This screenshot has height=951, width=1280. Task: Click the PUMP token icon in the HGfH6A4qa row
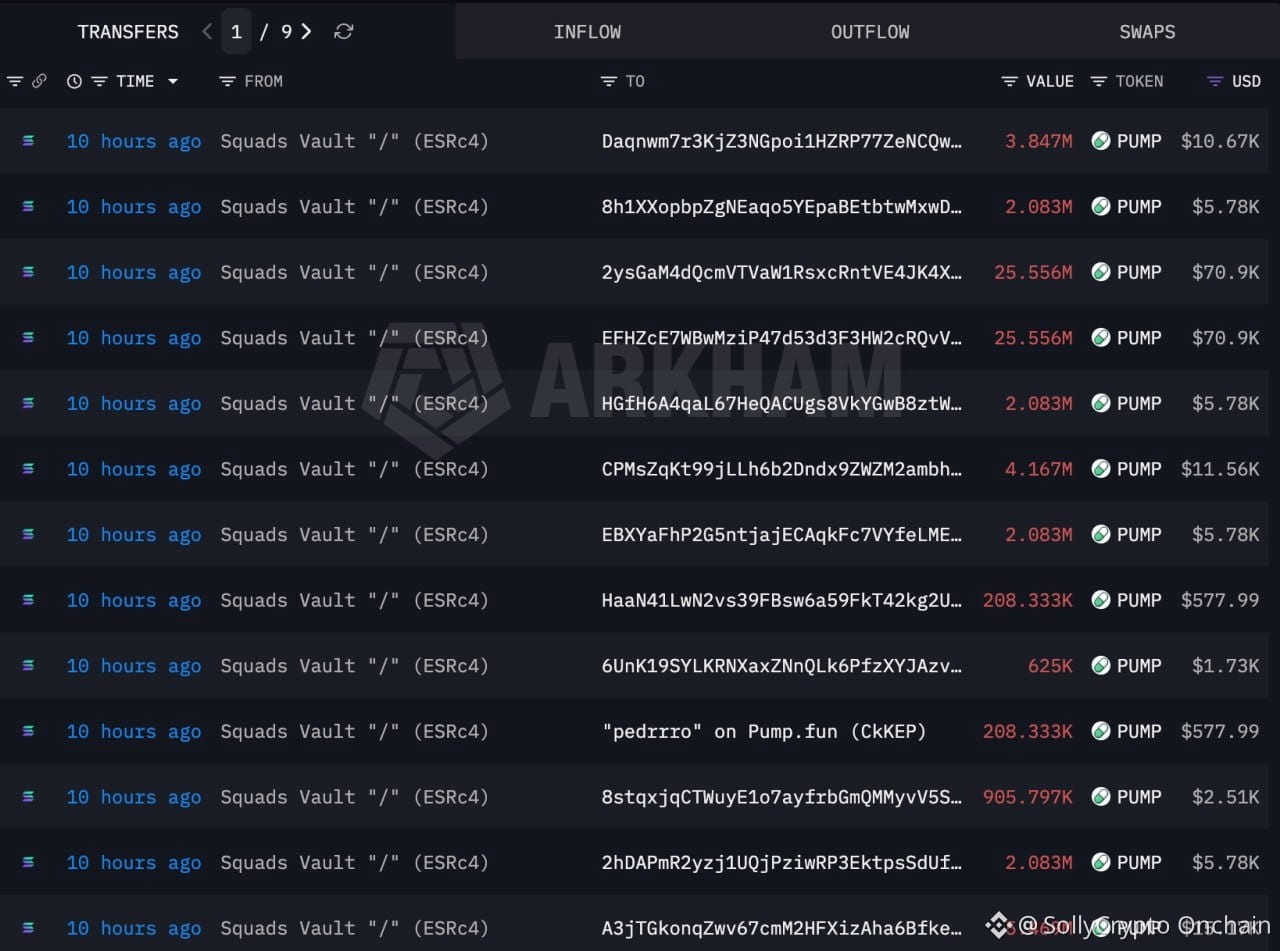click(x=1101, y=403)
